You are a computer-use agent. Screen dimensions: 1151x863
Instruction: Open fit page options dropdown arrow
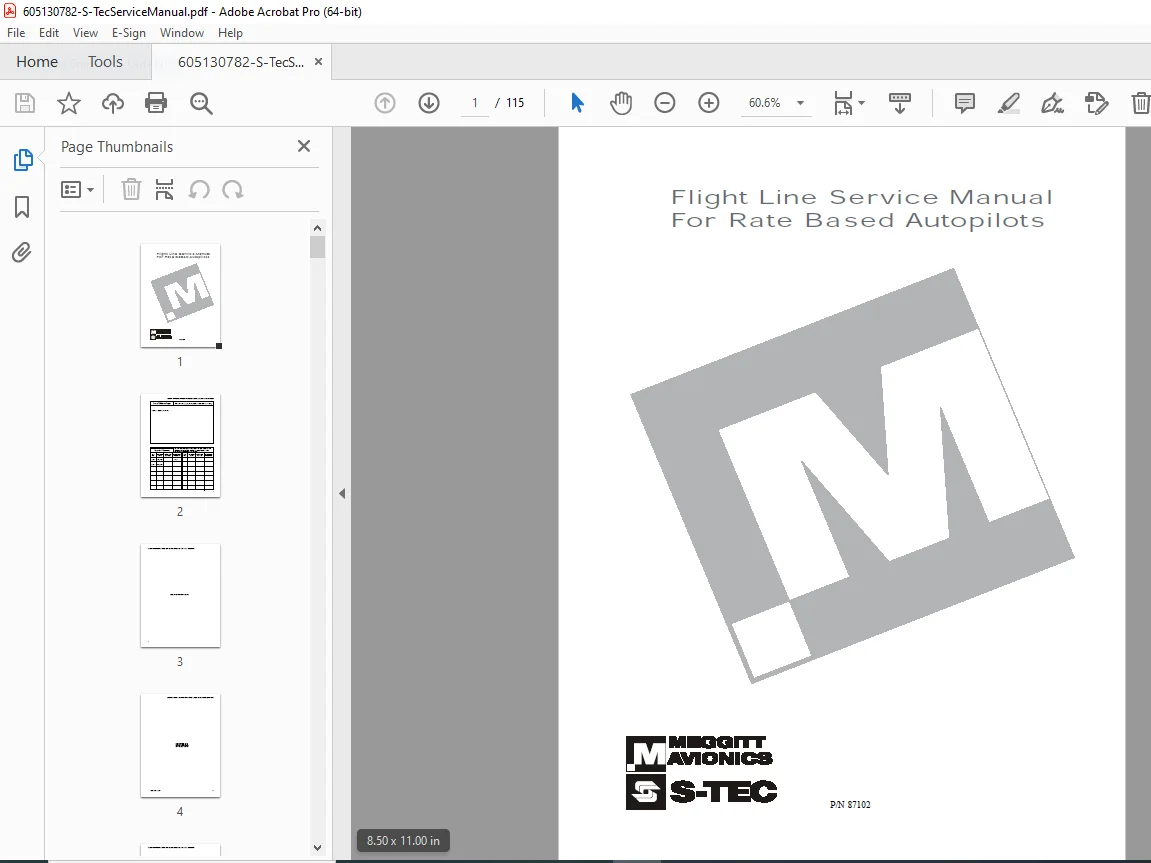click(x=862, y=103)
